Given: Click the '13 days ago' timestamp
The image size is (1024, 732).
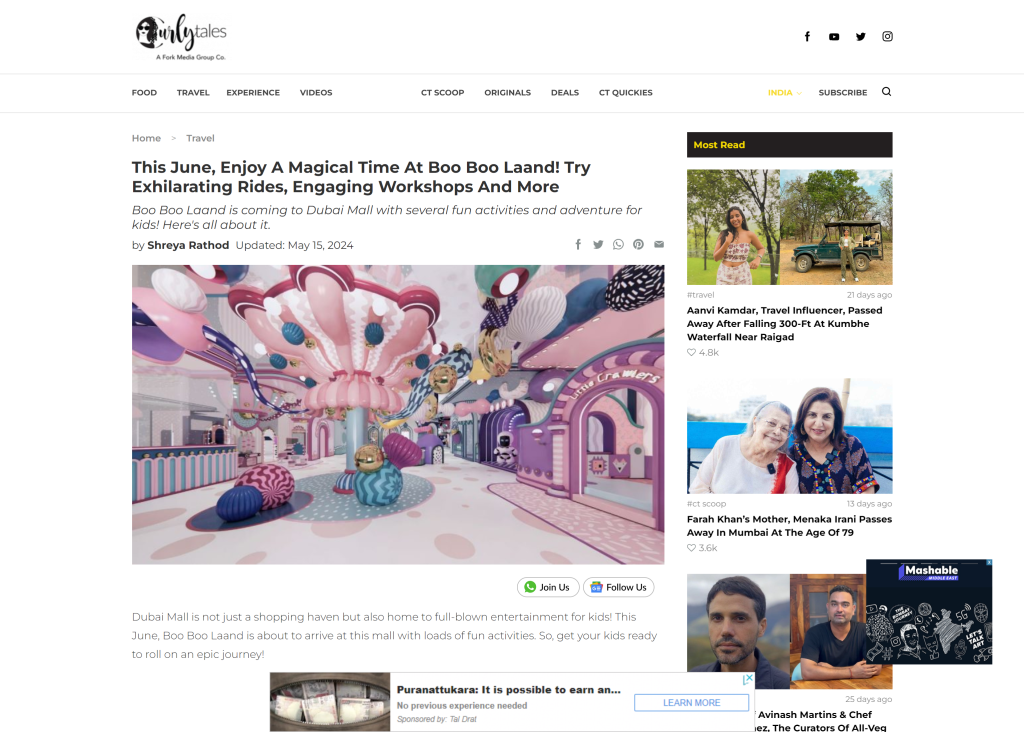Looking at the screenshot, I should [x=869, y=504].
